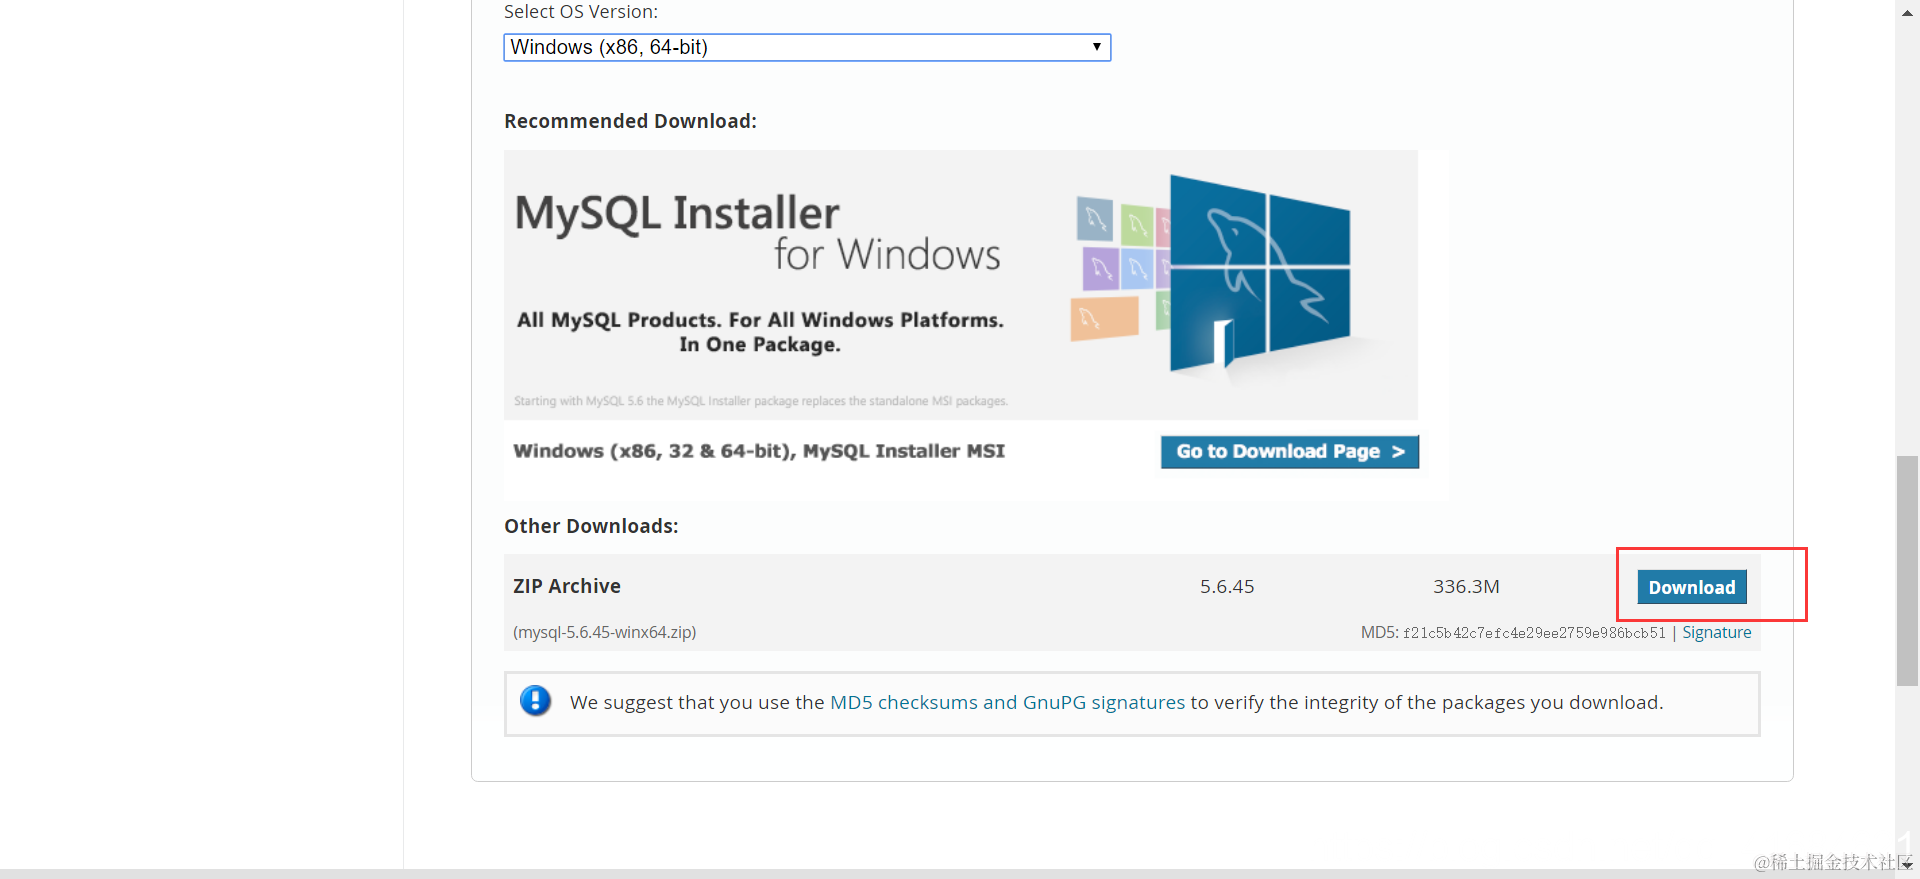Image resolution: width=1920 pixels, height=879 pixels.
Task: Click the version number 5.6.45
Action: point(1227,587)
